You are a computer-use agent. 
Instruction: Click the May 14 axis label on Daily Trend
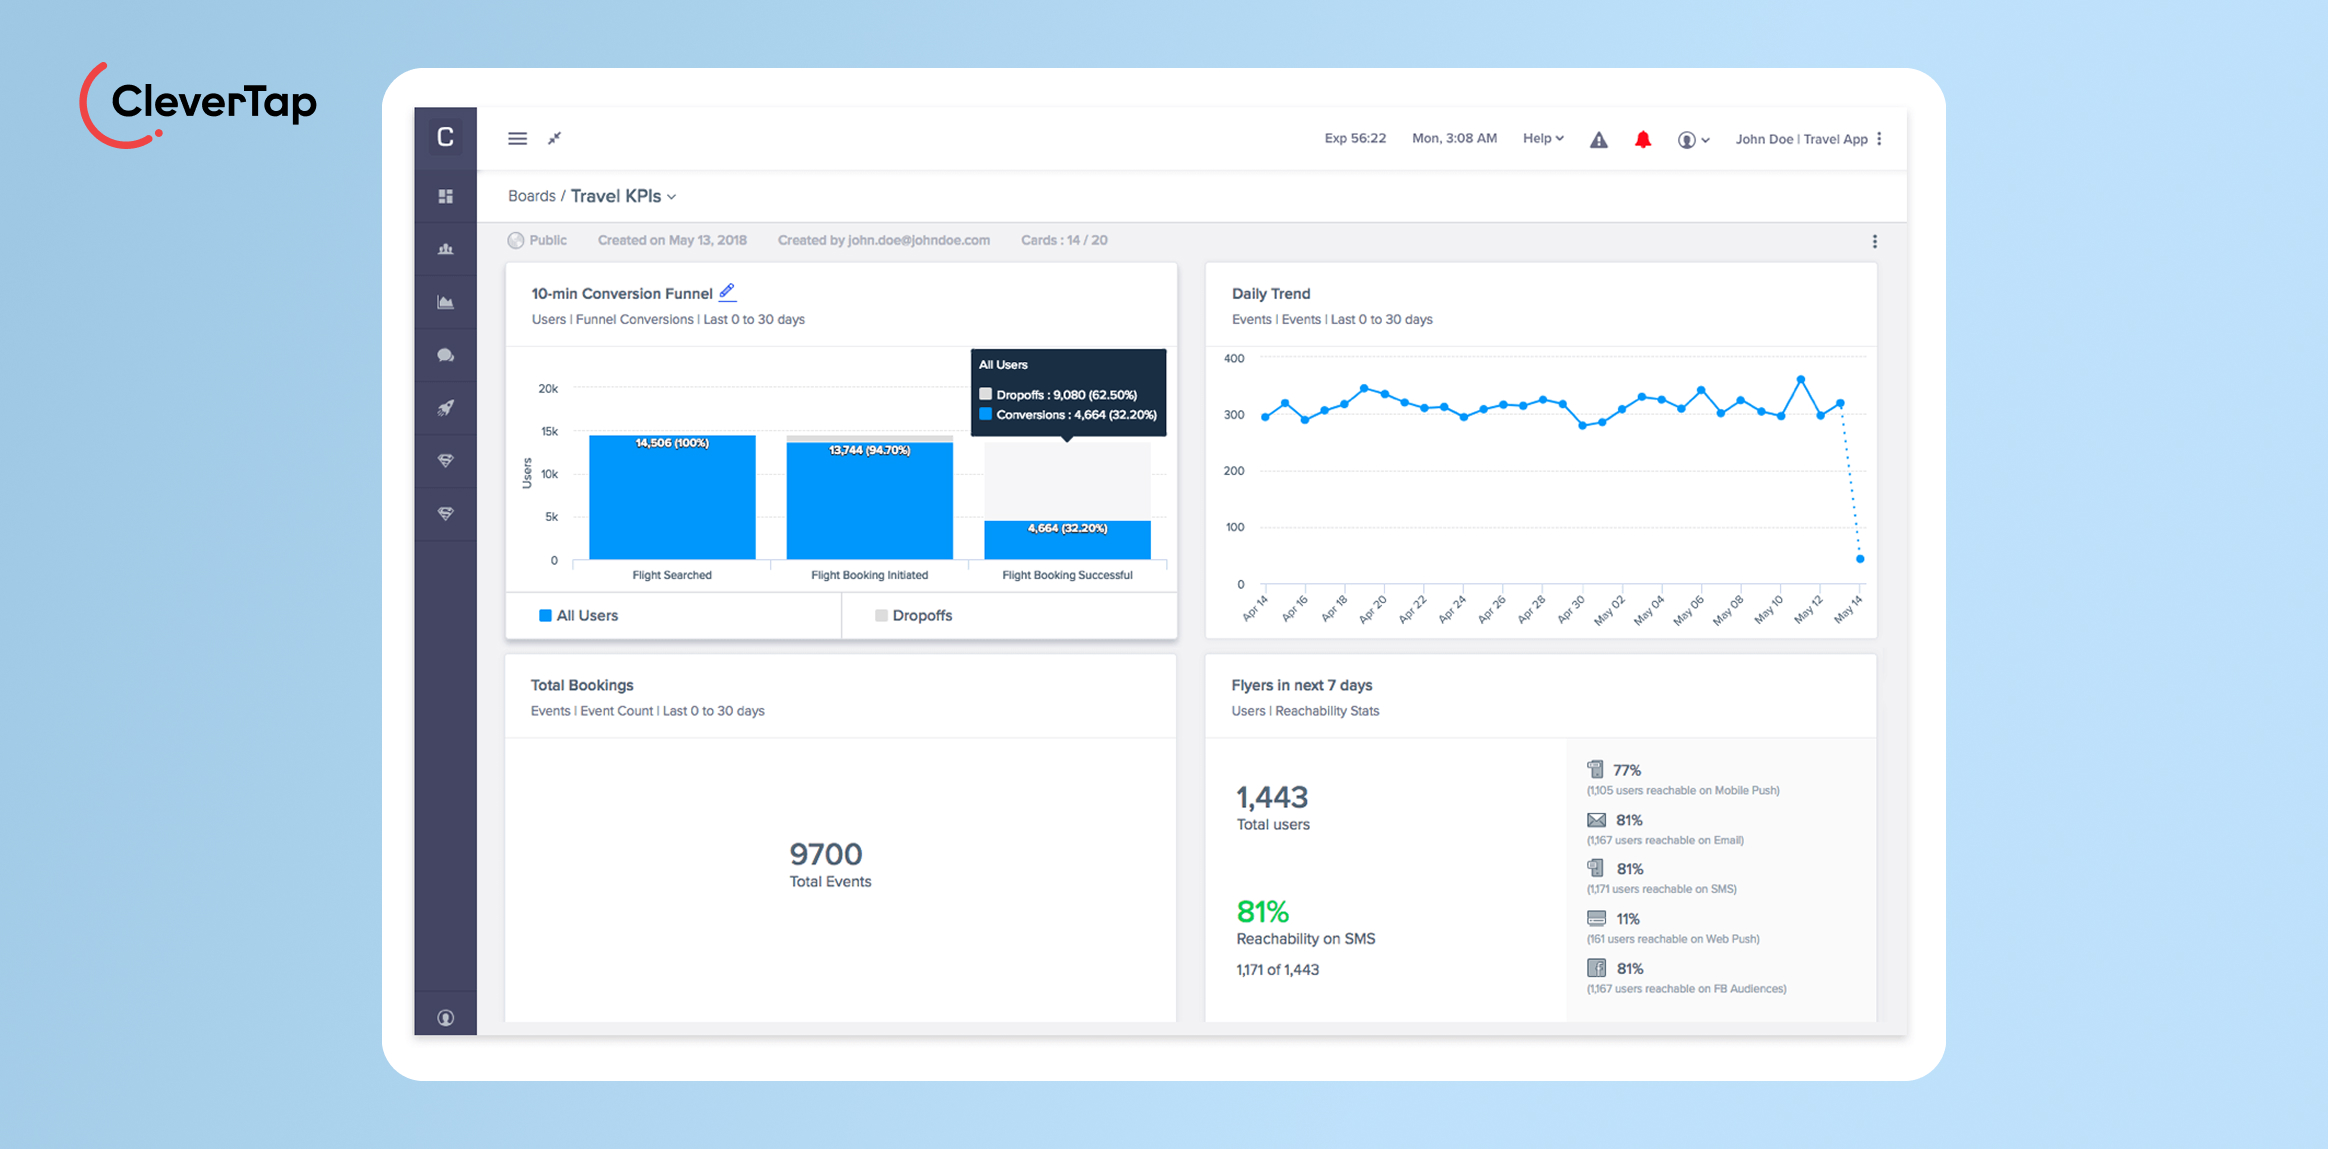1847,609
